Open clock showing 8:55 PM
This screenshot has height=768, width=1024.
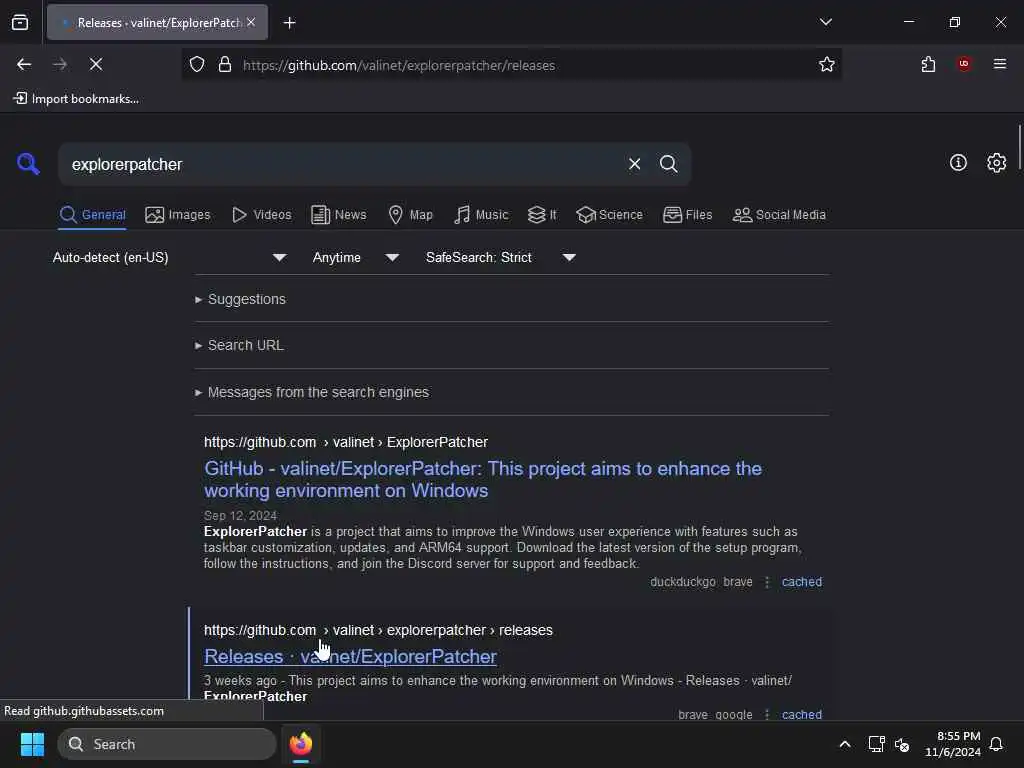(x=952, y=744)
